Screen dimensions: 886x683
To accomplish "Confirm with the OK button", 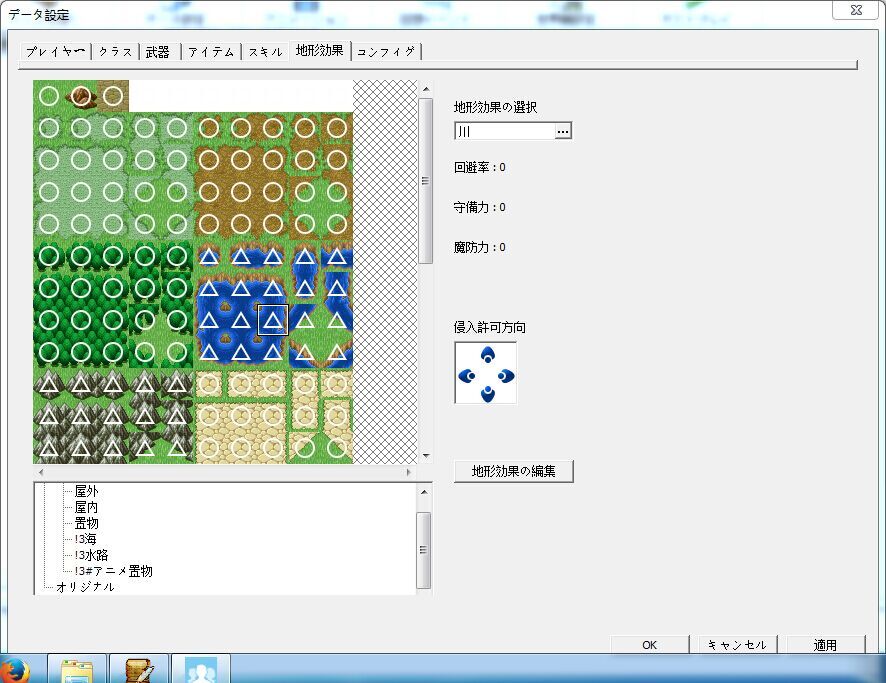I will [650, 645].
